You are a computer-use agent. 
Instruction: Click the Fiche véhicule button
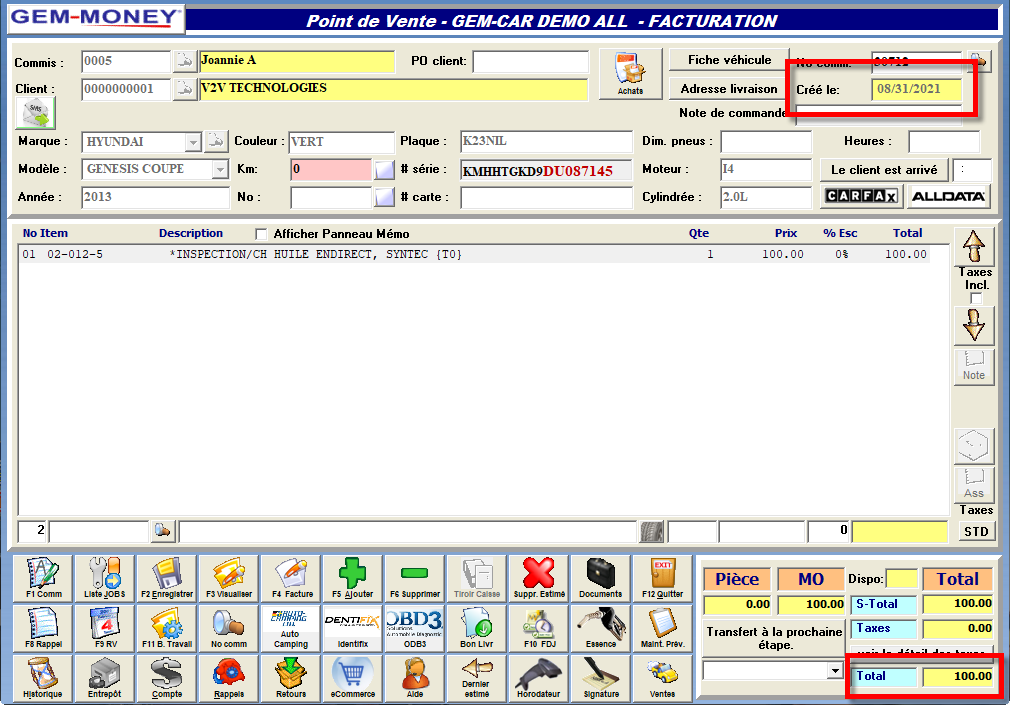(729, 60)
